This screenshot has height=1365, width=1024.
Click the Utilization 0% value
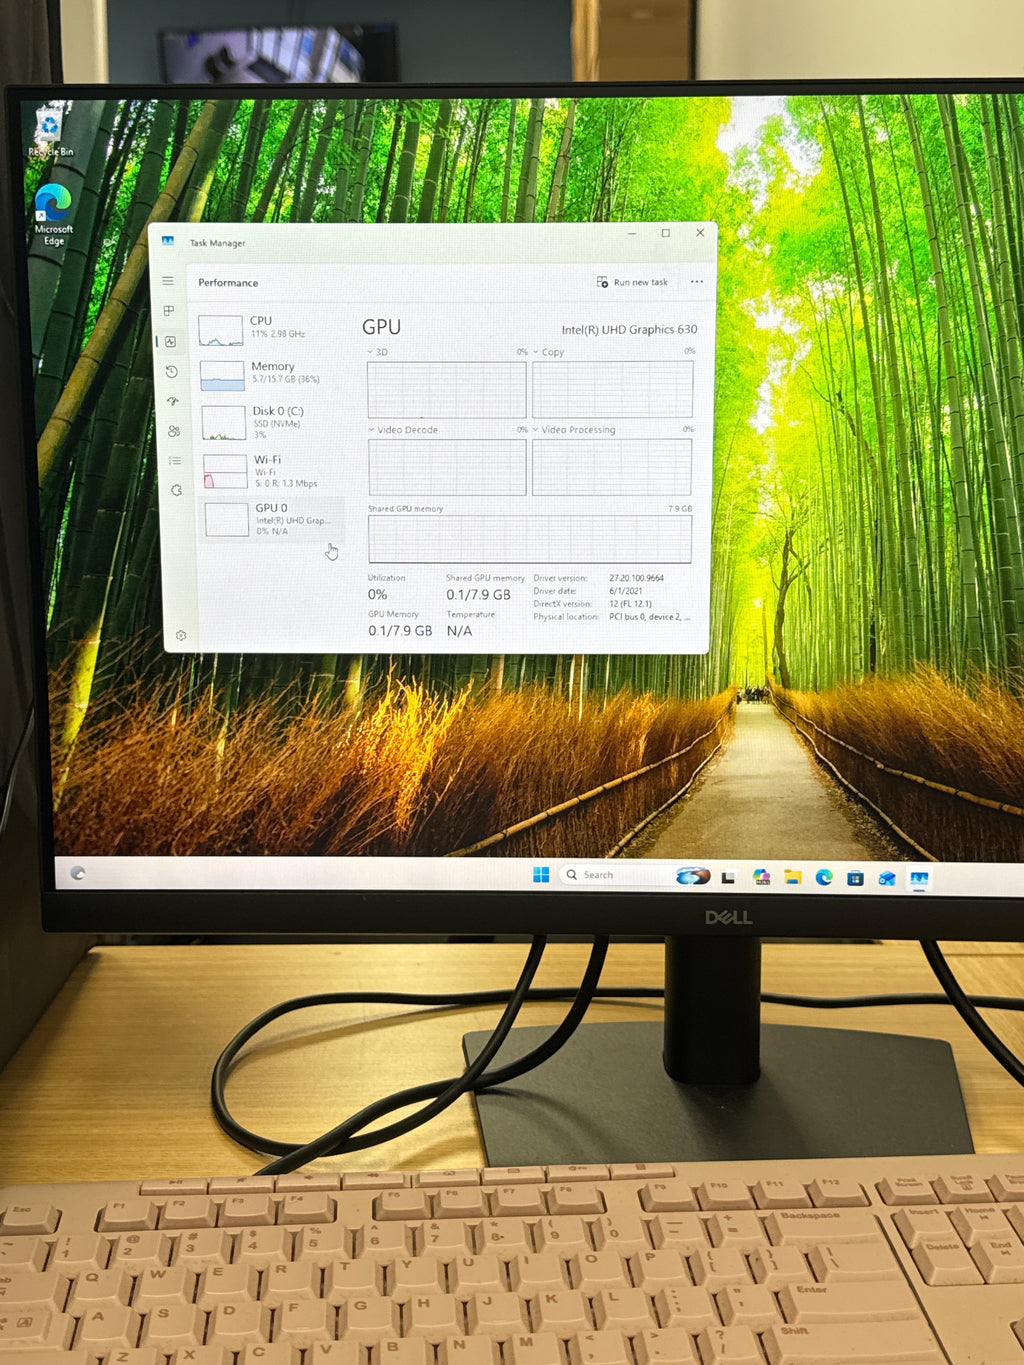(x=377, y=594)
